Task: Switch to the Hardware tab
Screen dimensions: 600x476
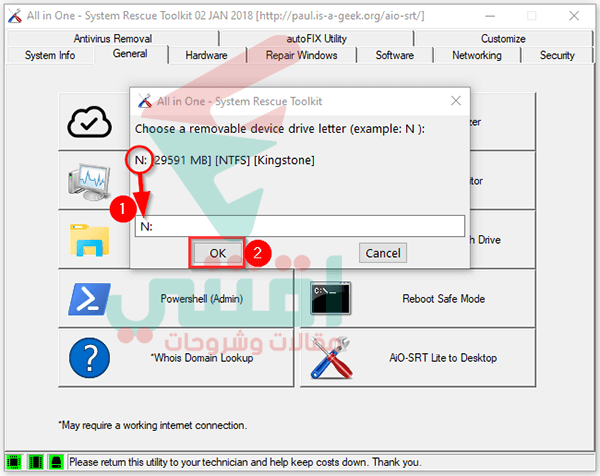Action: pyautogui.click(x=206, y=55)
